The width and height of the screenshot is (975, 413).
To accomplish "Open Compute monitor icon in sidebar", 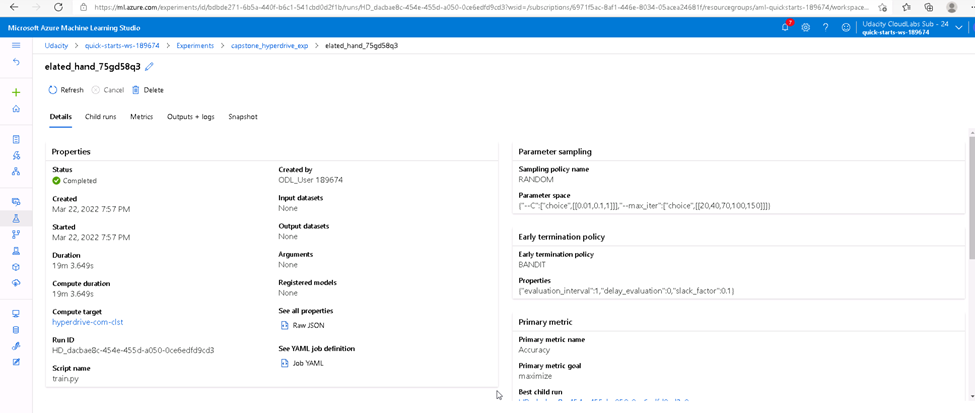I will click(16, 313).
